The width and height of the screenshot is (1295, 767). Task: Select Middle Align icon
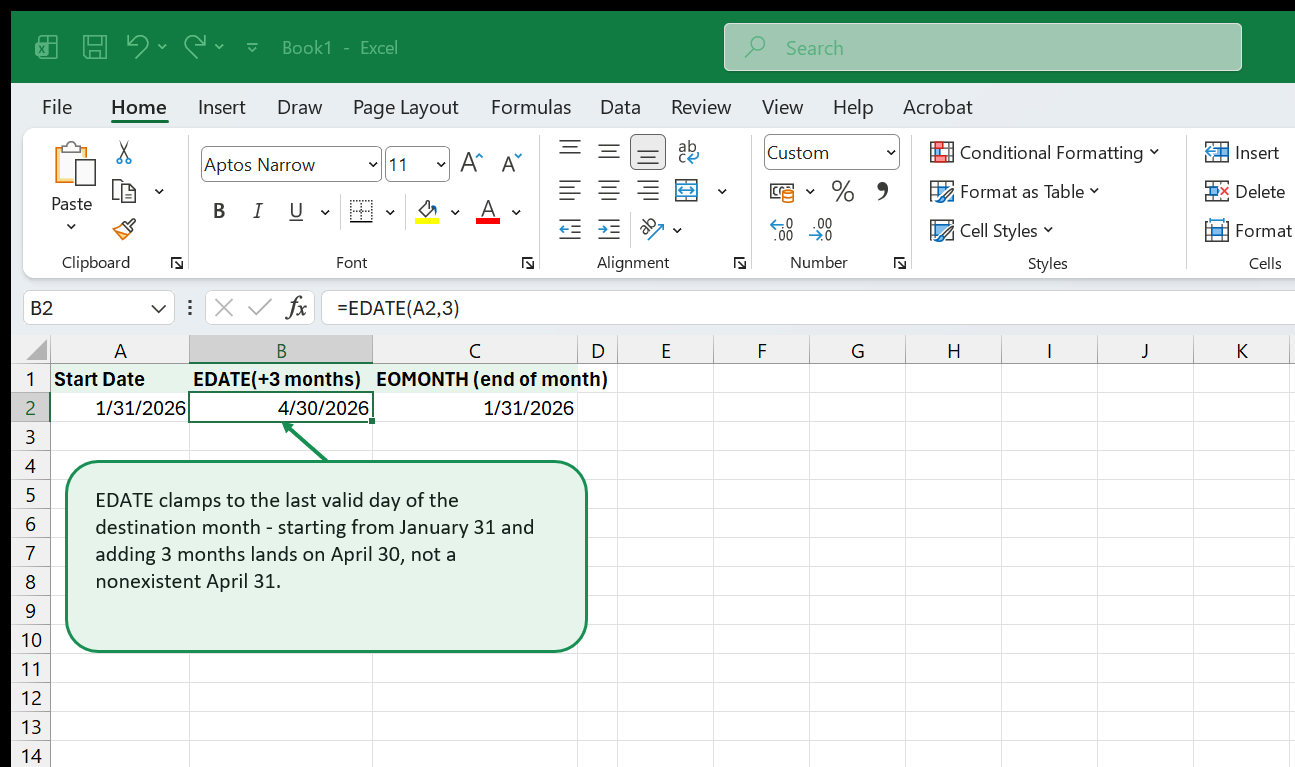(x=609, y=151)
